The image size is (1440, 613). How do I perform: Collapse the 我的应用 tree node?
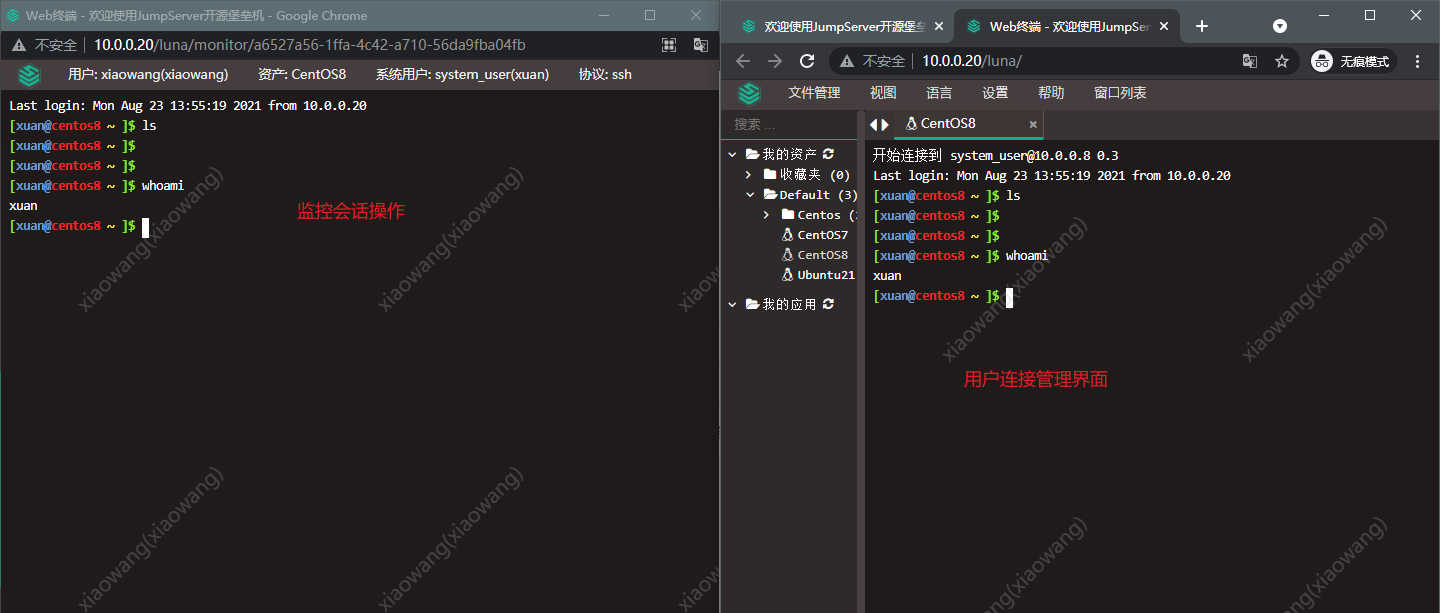pos(732,304)
